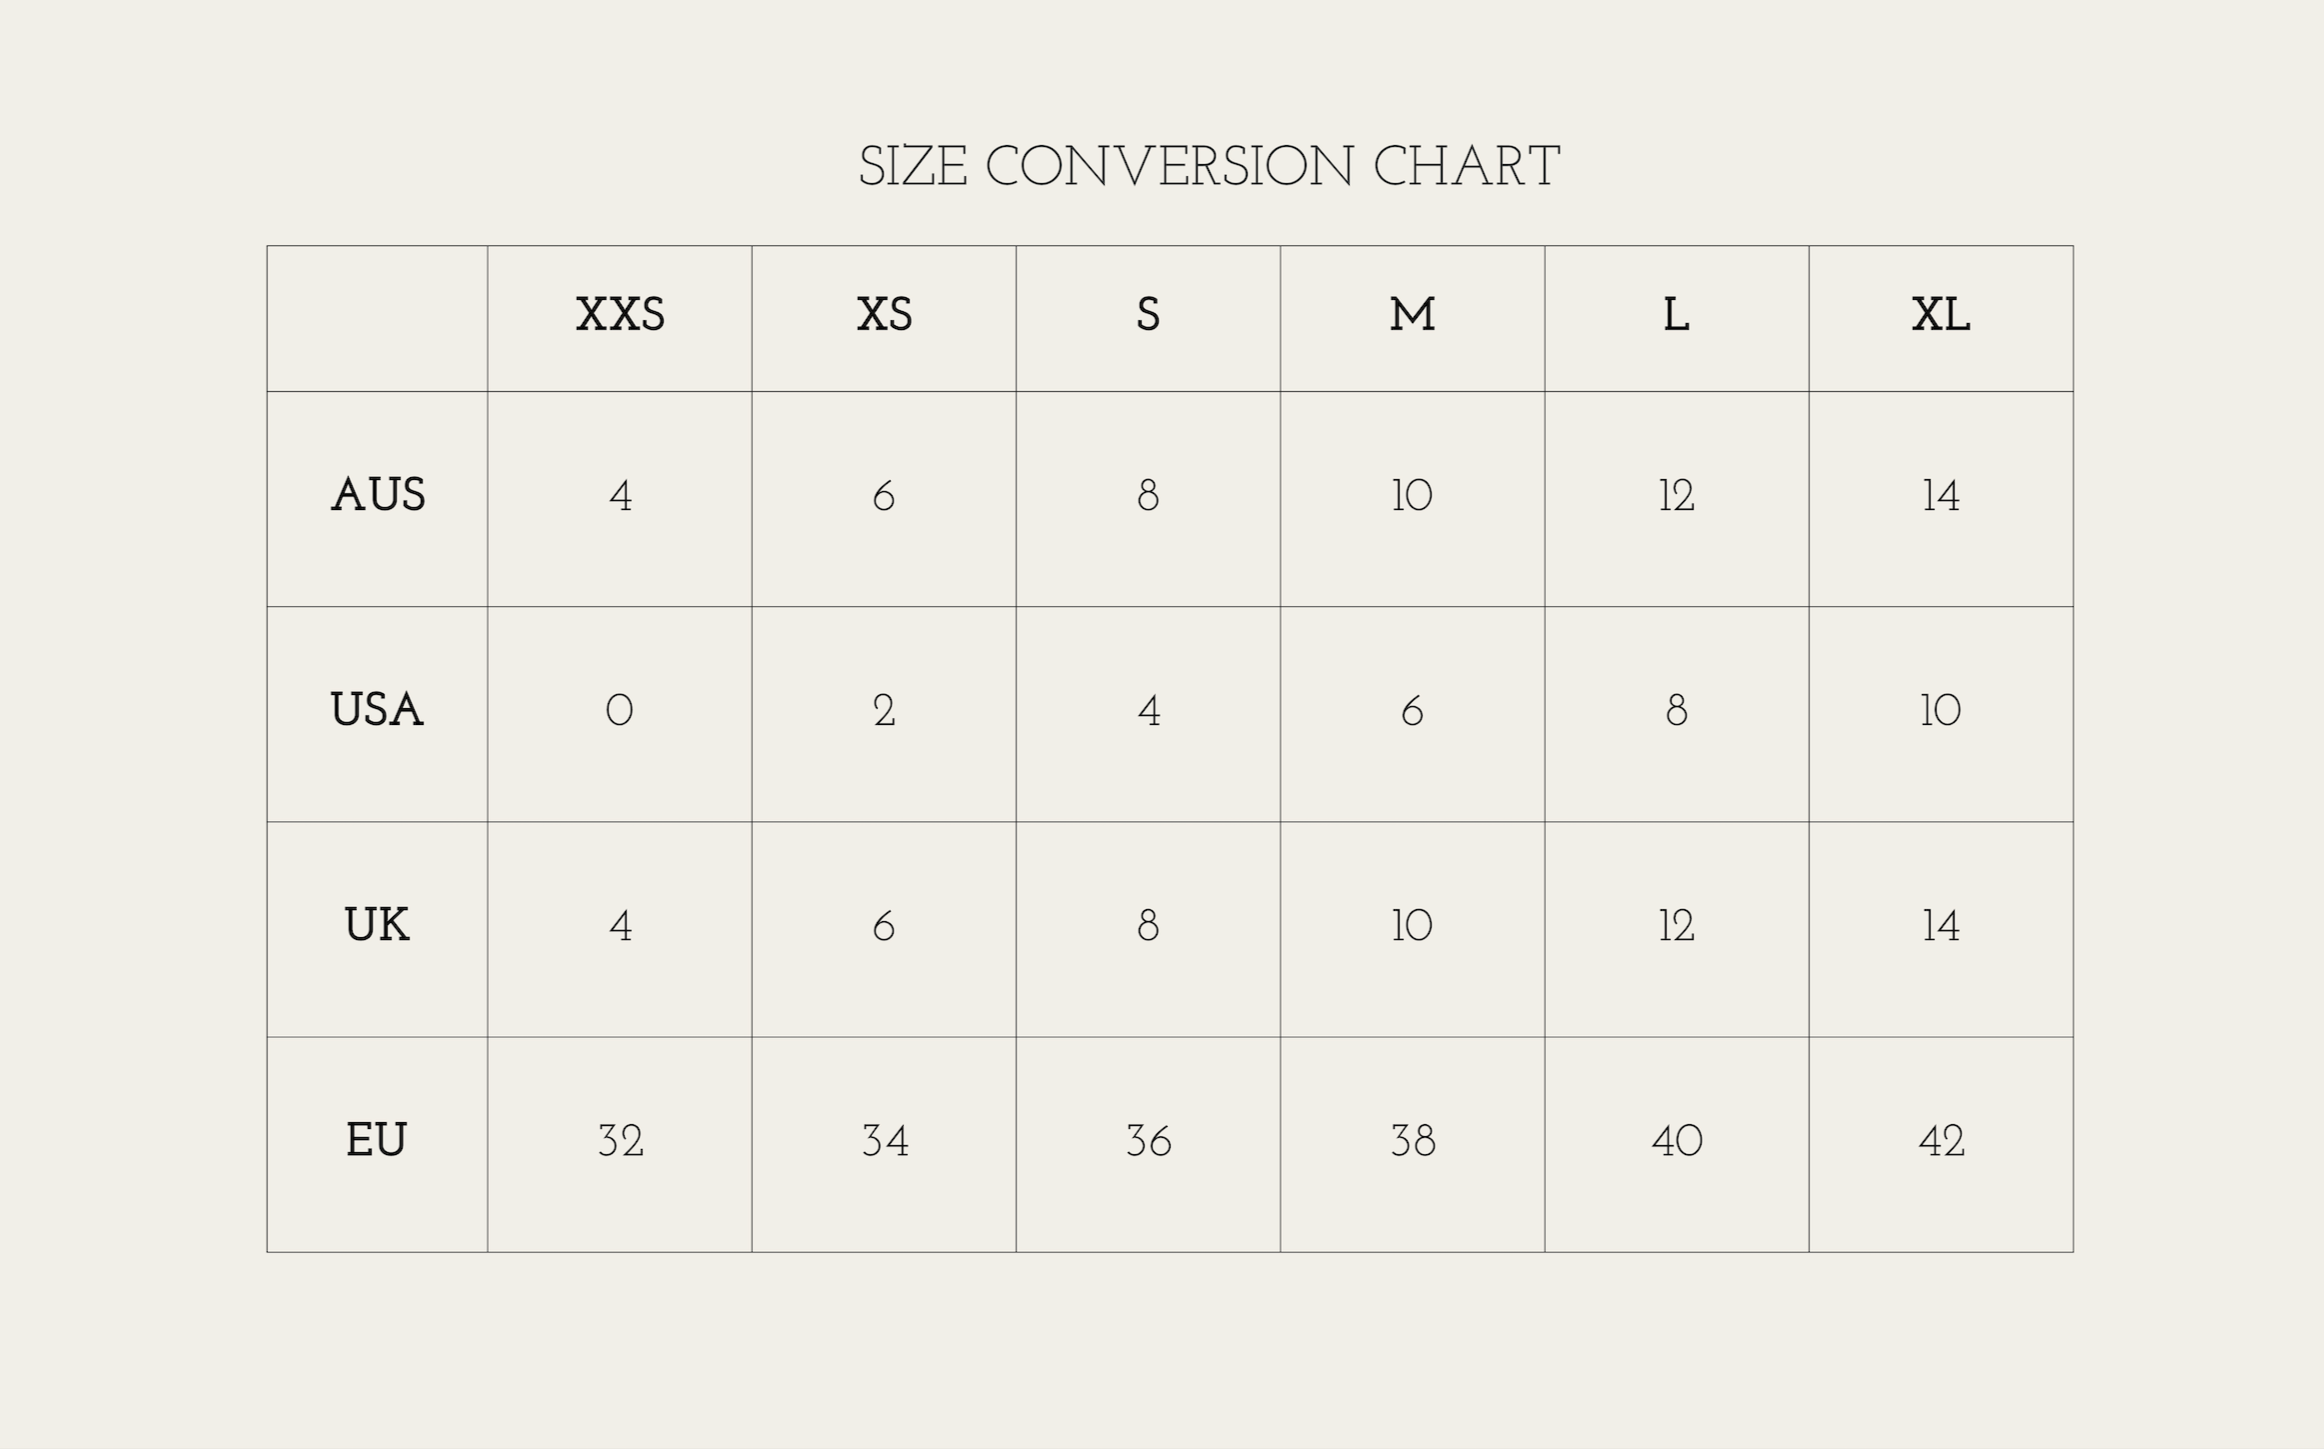Select the S column header
Screen dimensions: 2324x1450
point(1148,316)
